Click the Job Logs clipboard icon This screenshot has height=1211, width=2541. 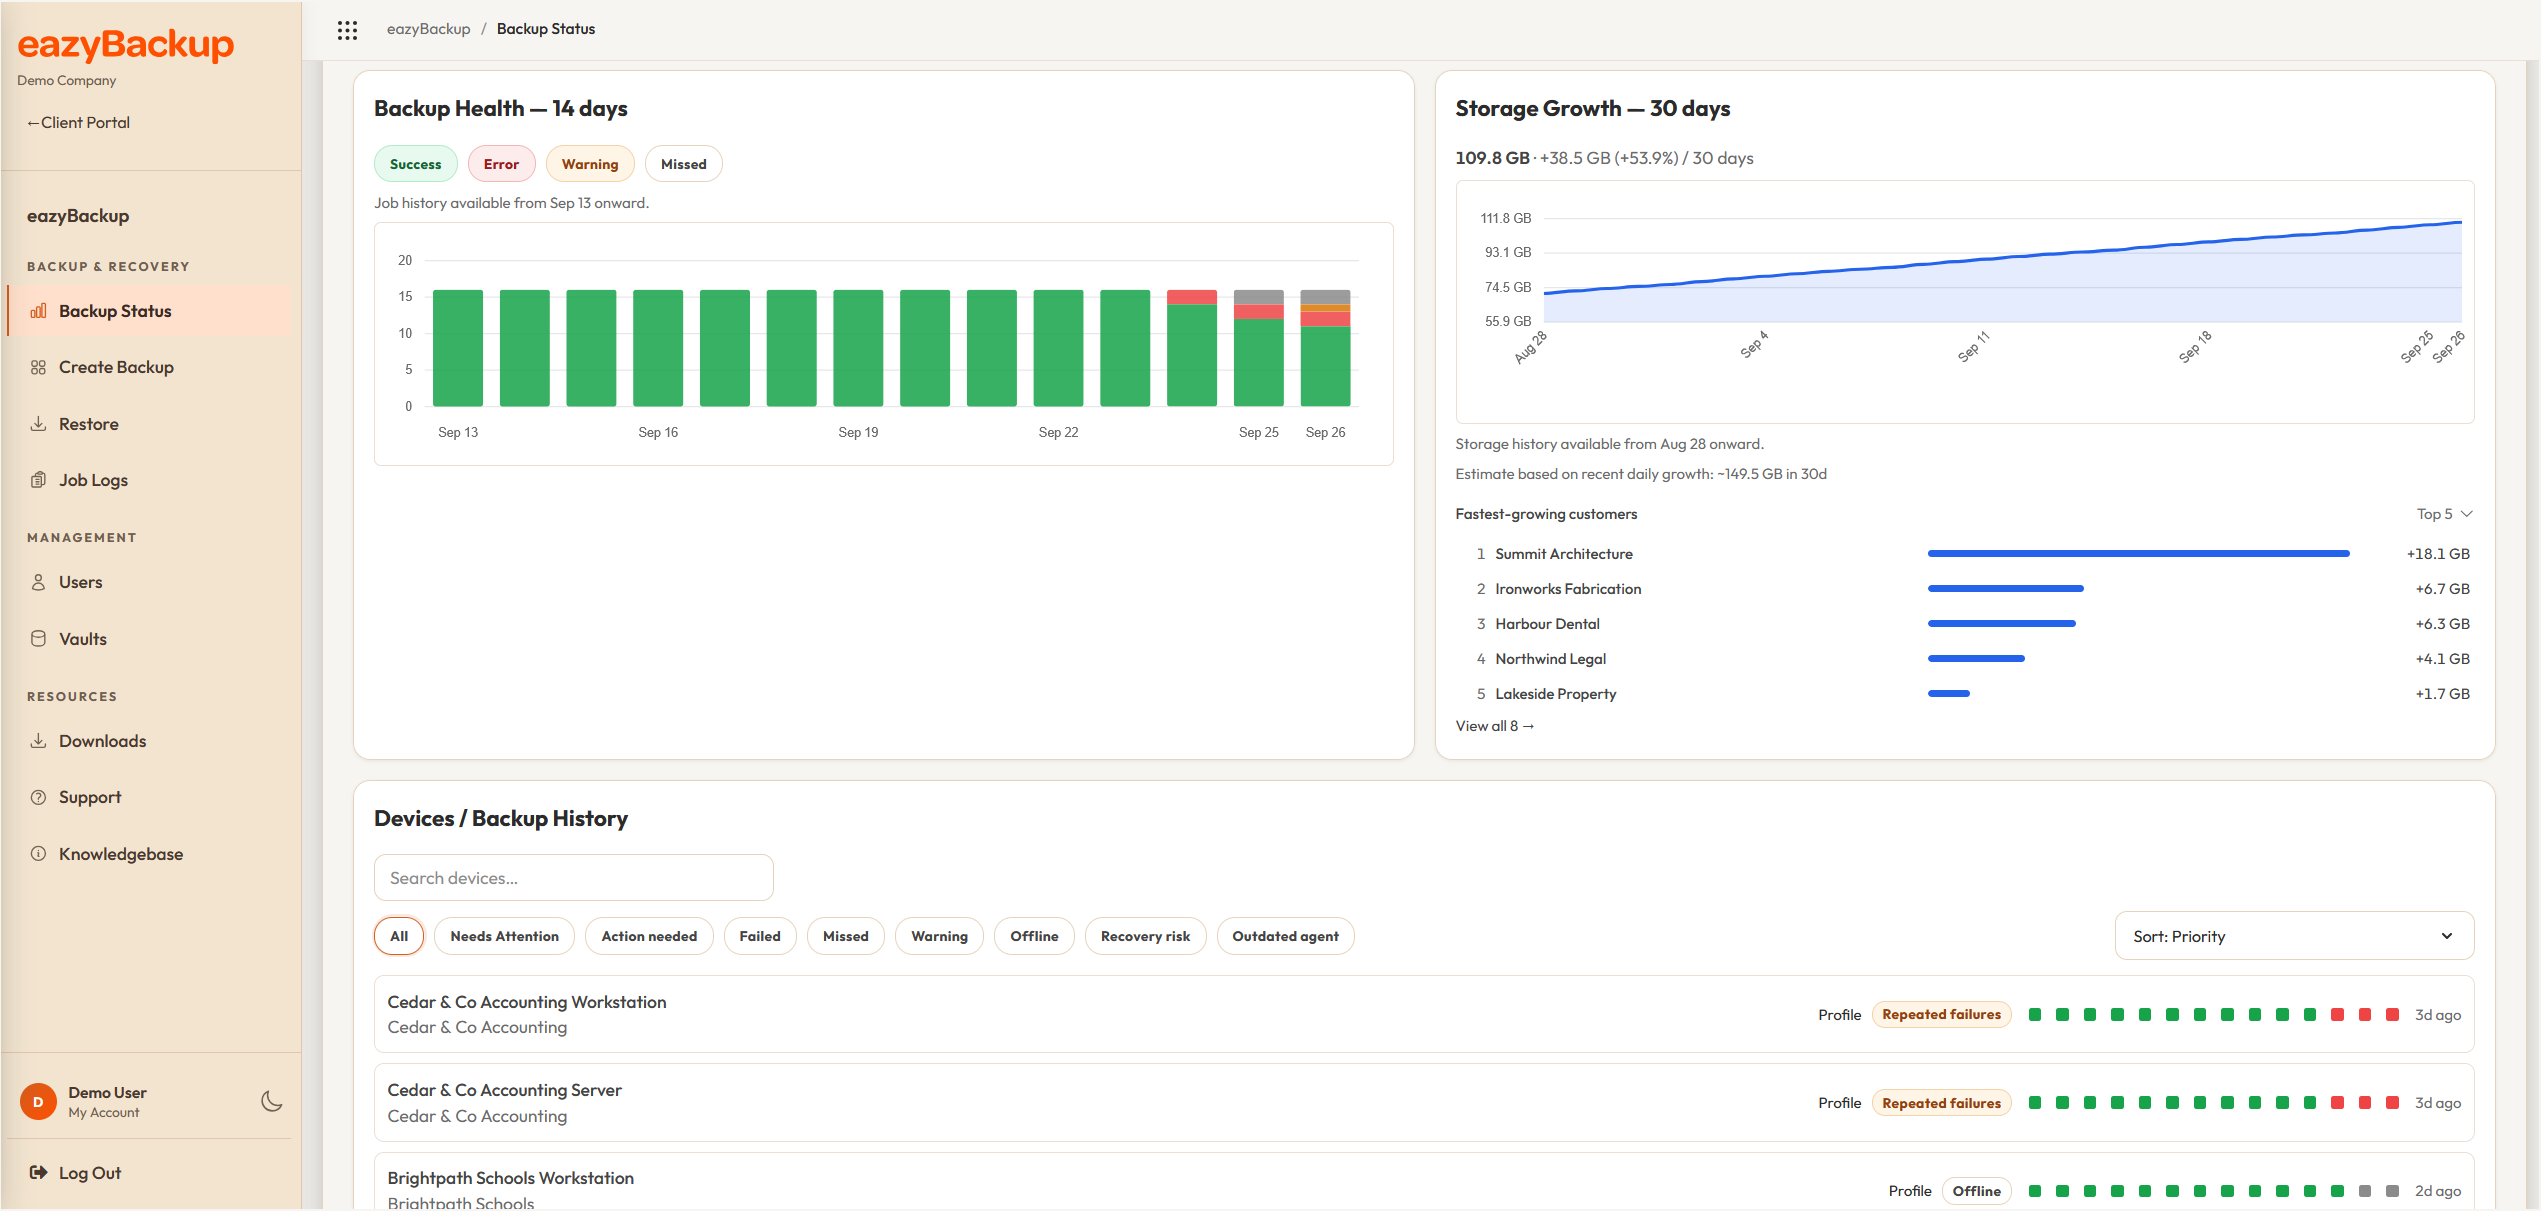click(x=38, y=480)
